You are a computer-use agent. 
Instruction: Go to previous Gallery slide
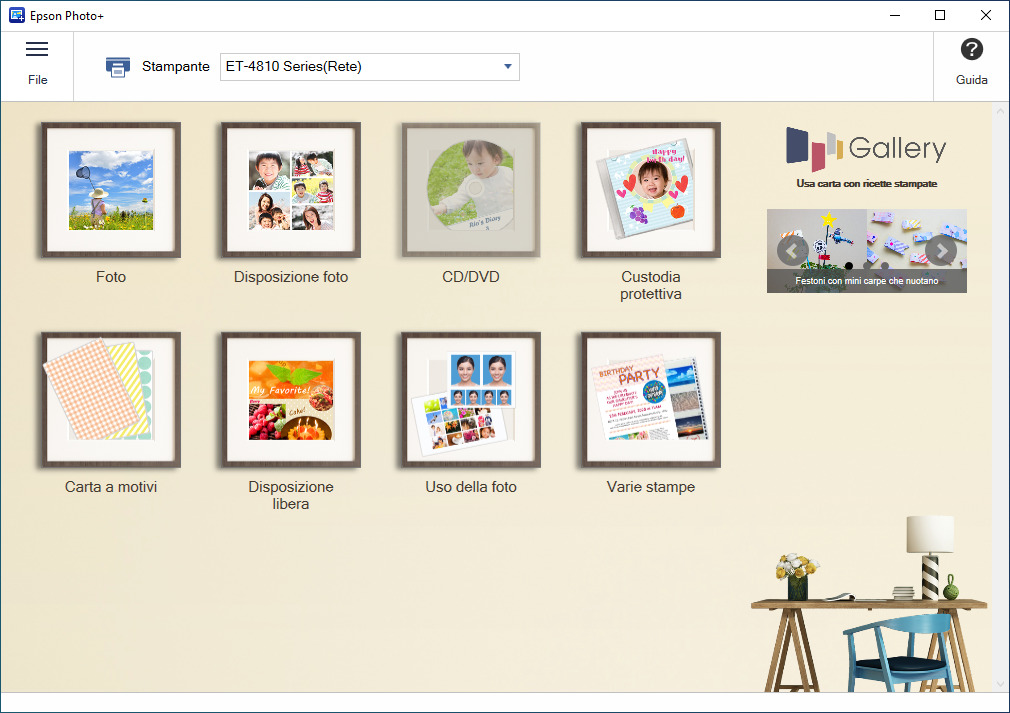792,251
